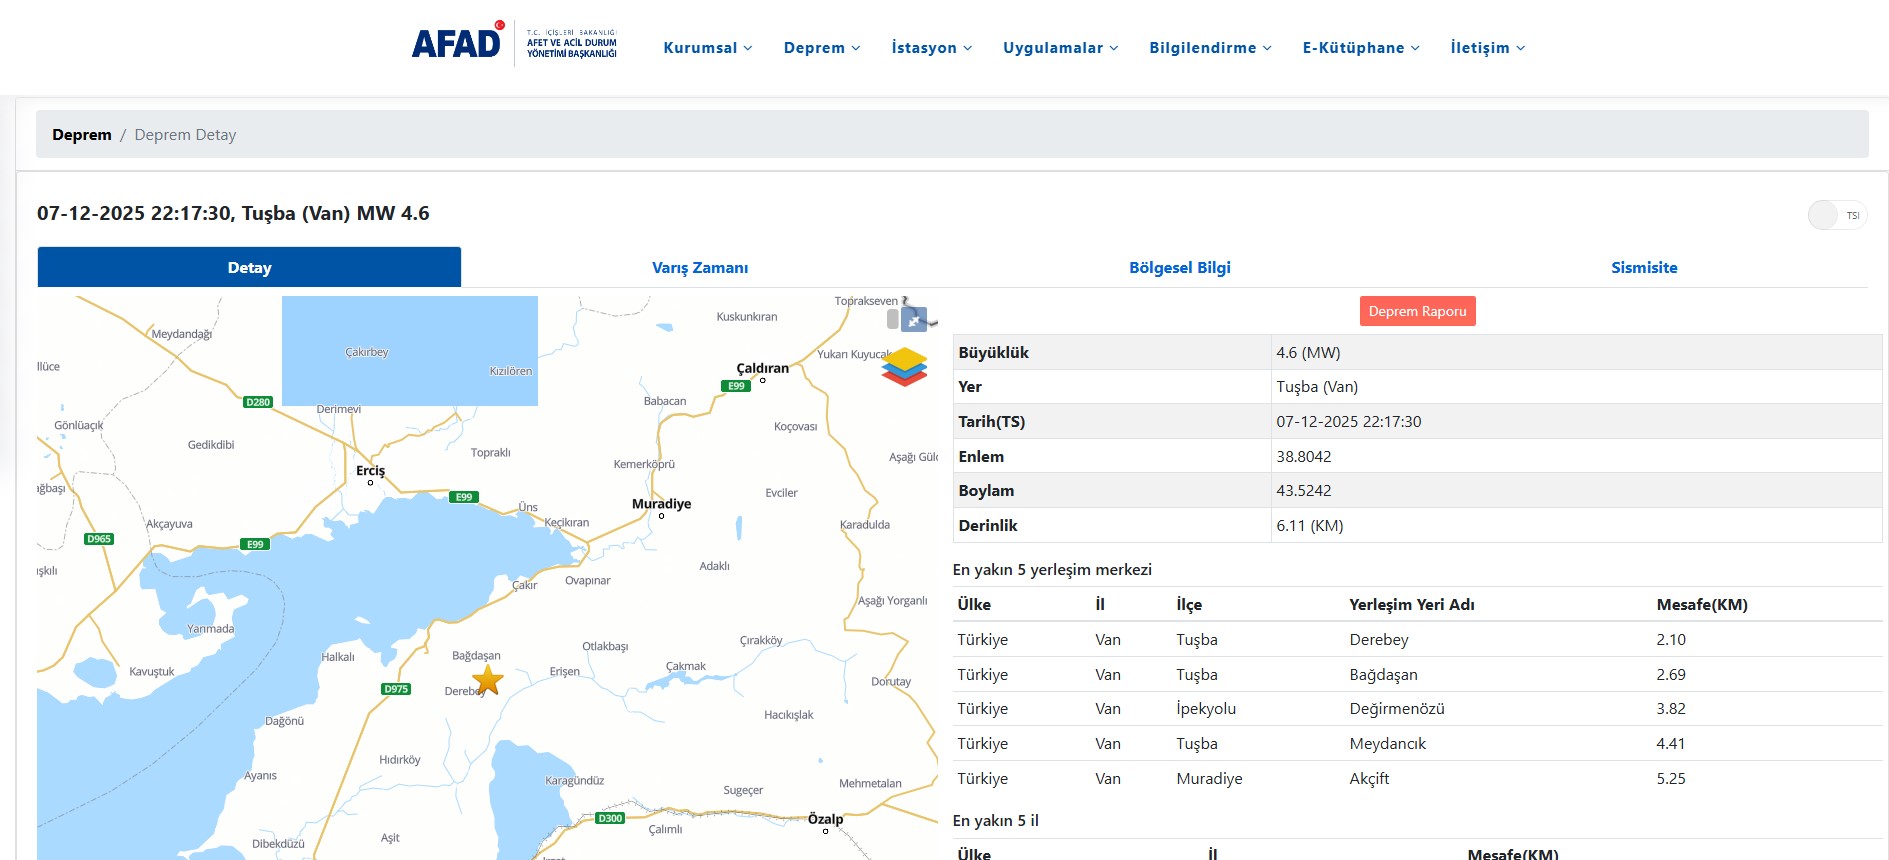Expand the Kurumsal dropdown menu
Viewport: 1889px width, 860px height.
pyautogui.click(x=707, y=48)
